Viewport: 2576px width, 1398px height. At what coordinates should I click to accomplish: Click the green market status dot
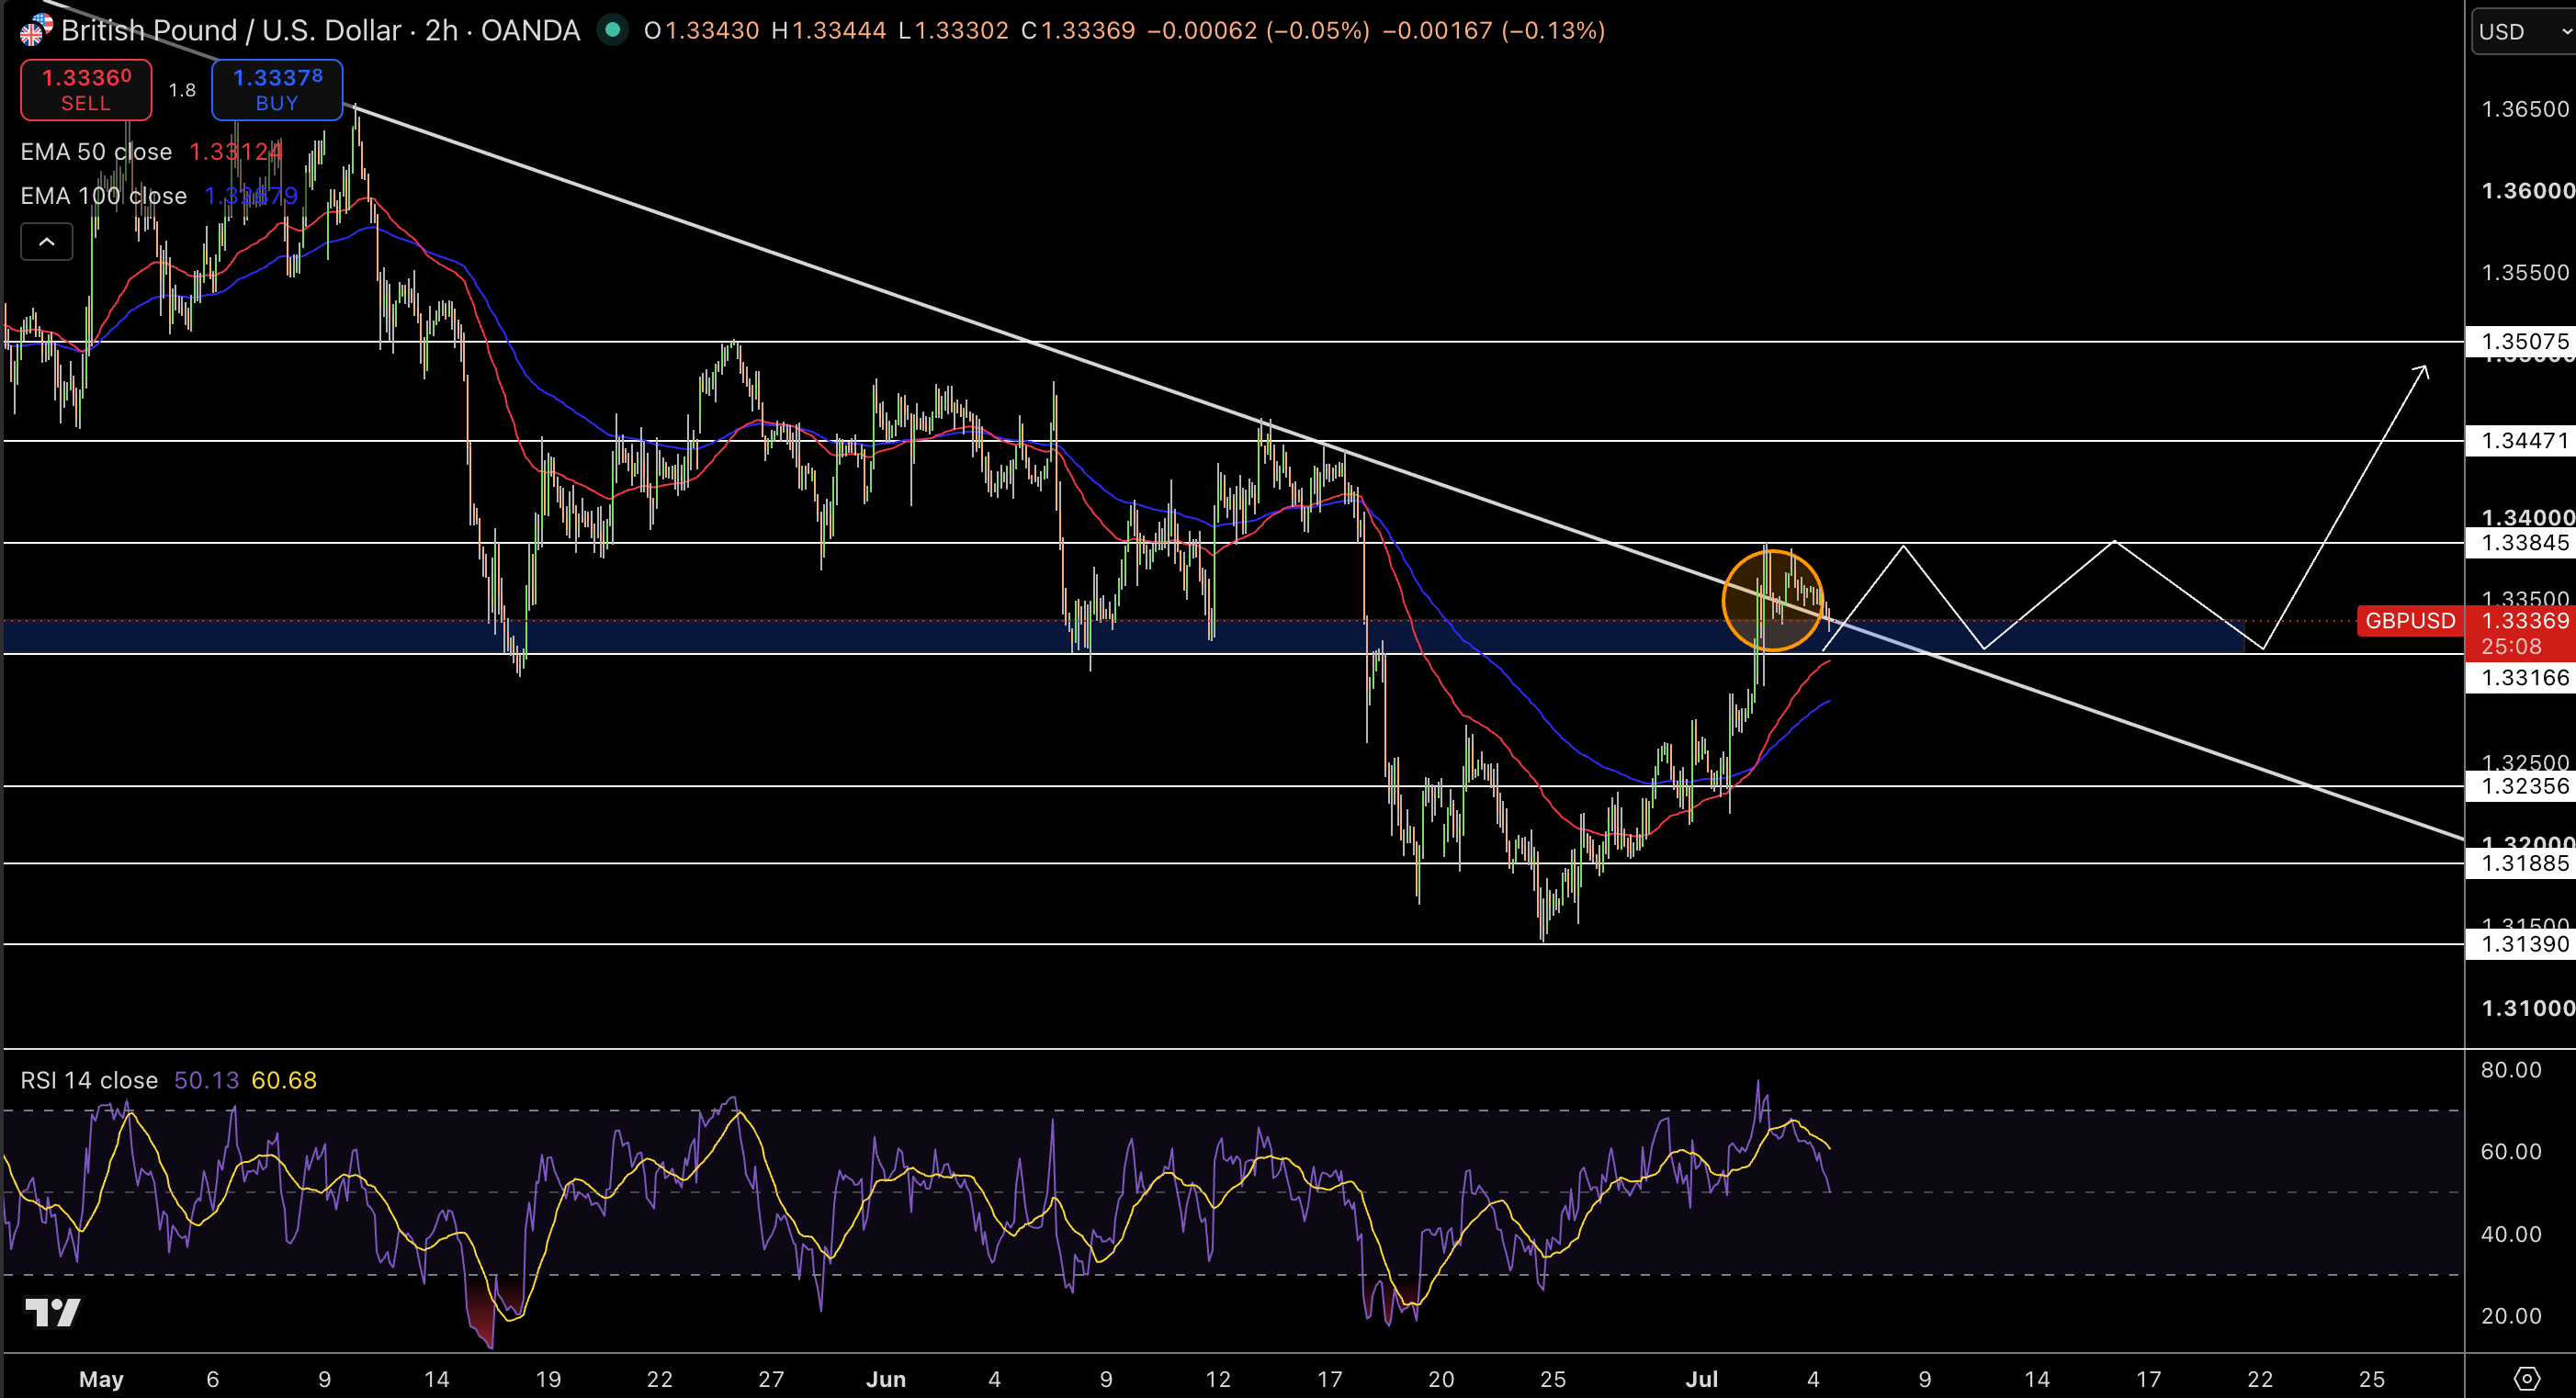pyautogui.click(x=612, y=30)
